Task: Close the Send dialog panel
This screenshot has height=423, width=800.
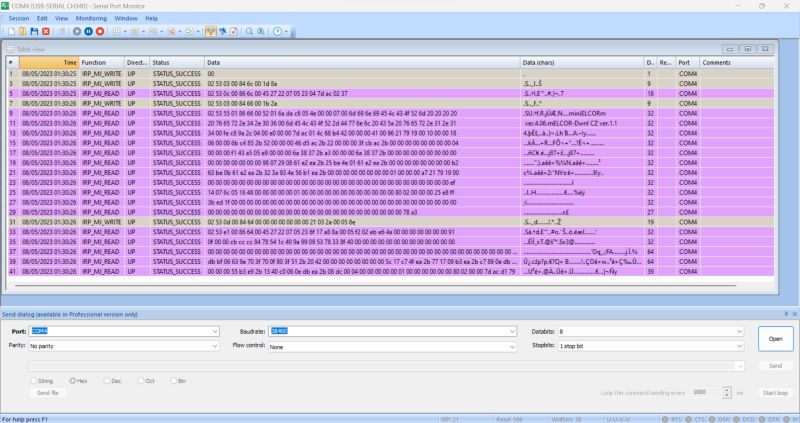Action: pyautogui.click(x=794, y=314)
